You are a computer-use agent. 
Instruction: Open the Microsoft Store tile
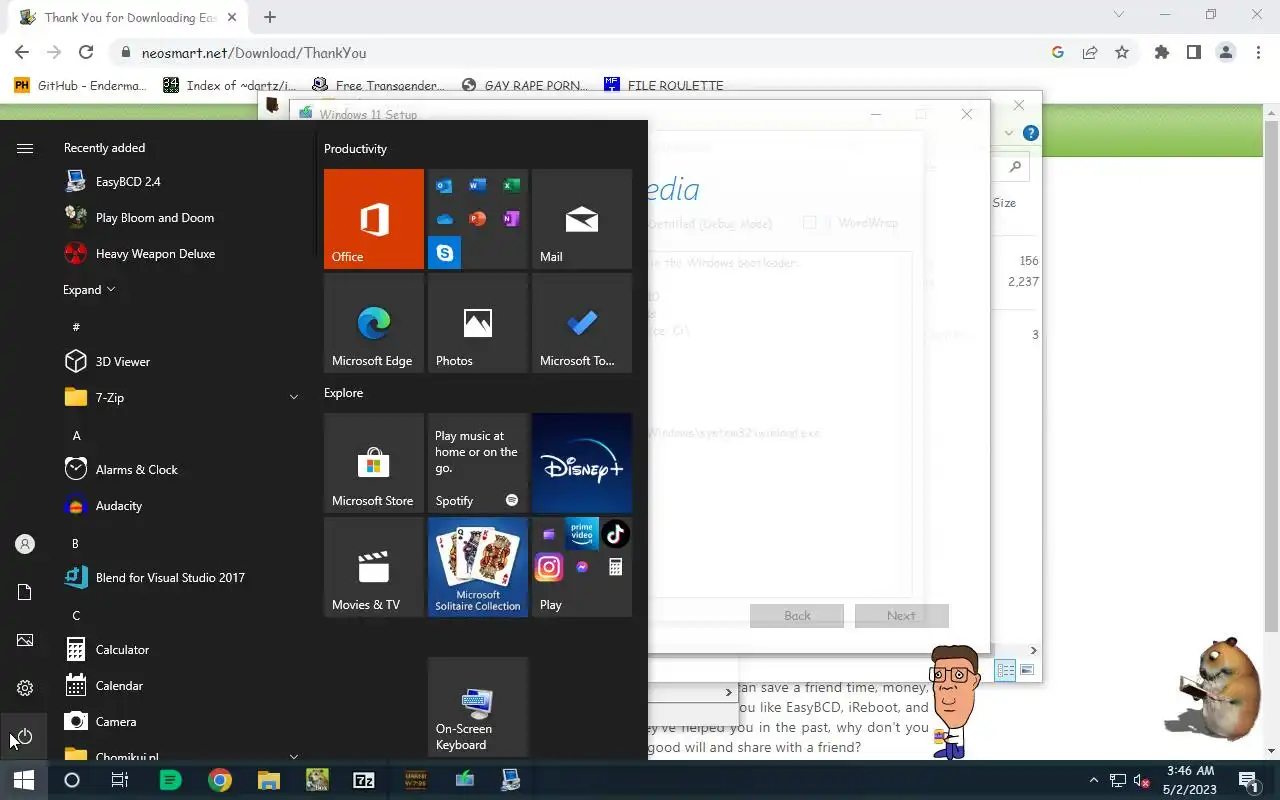point(374,463)
